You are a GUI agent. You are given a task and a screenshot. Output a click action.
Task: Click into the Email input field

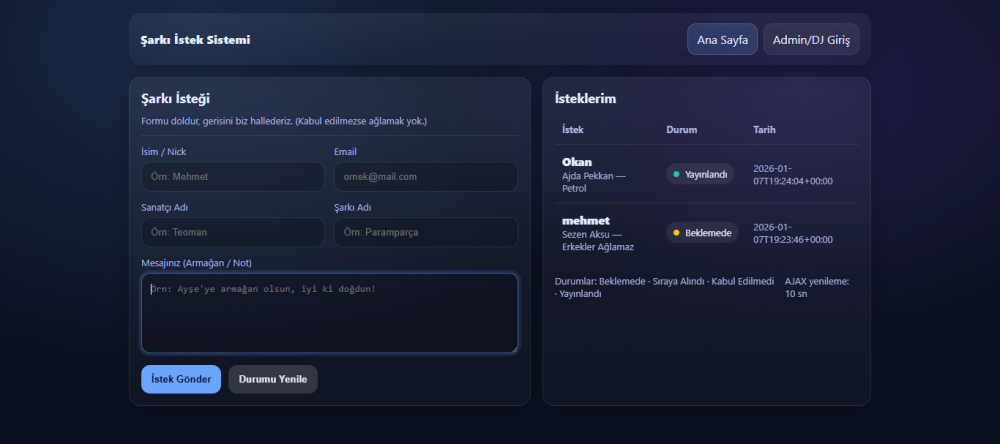[x=425, y=177]
